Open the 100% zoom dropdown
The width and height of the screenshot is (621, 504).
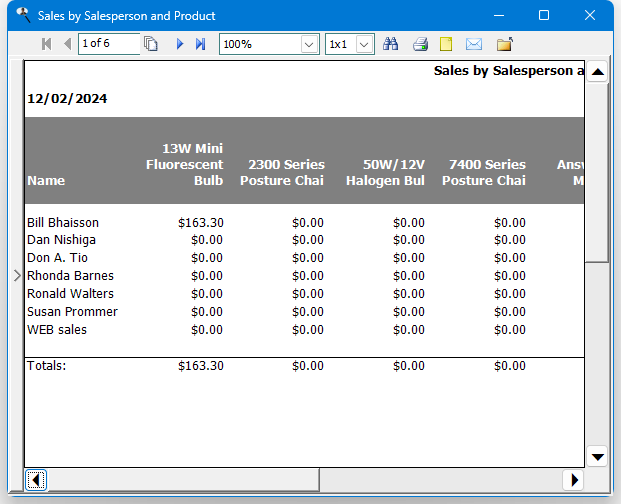pyautogui.click(x=309, y=44)
